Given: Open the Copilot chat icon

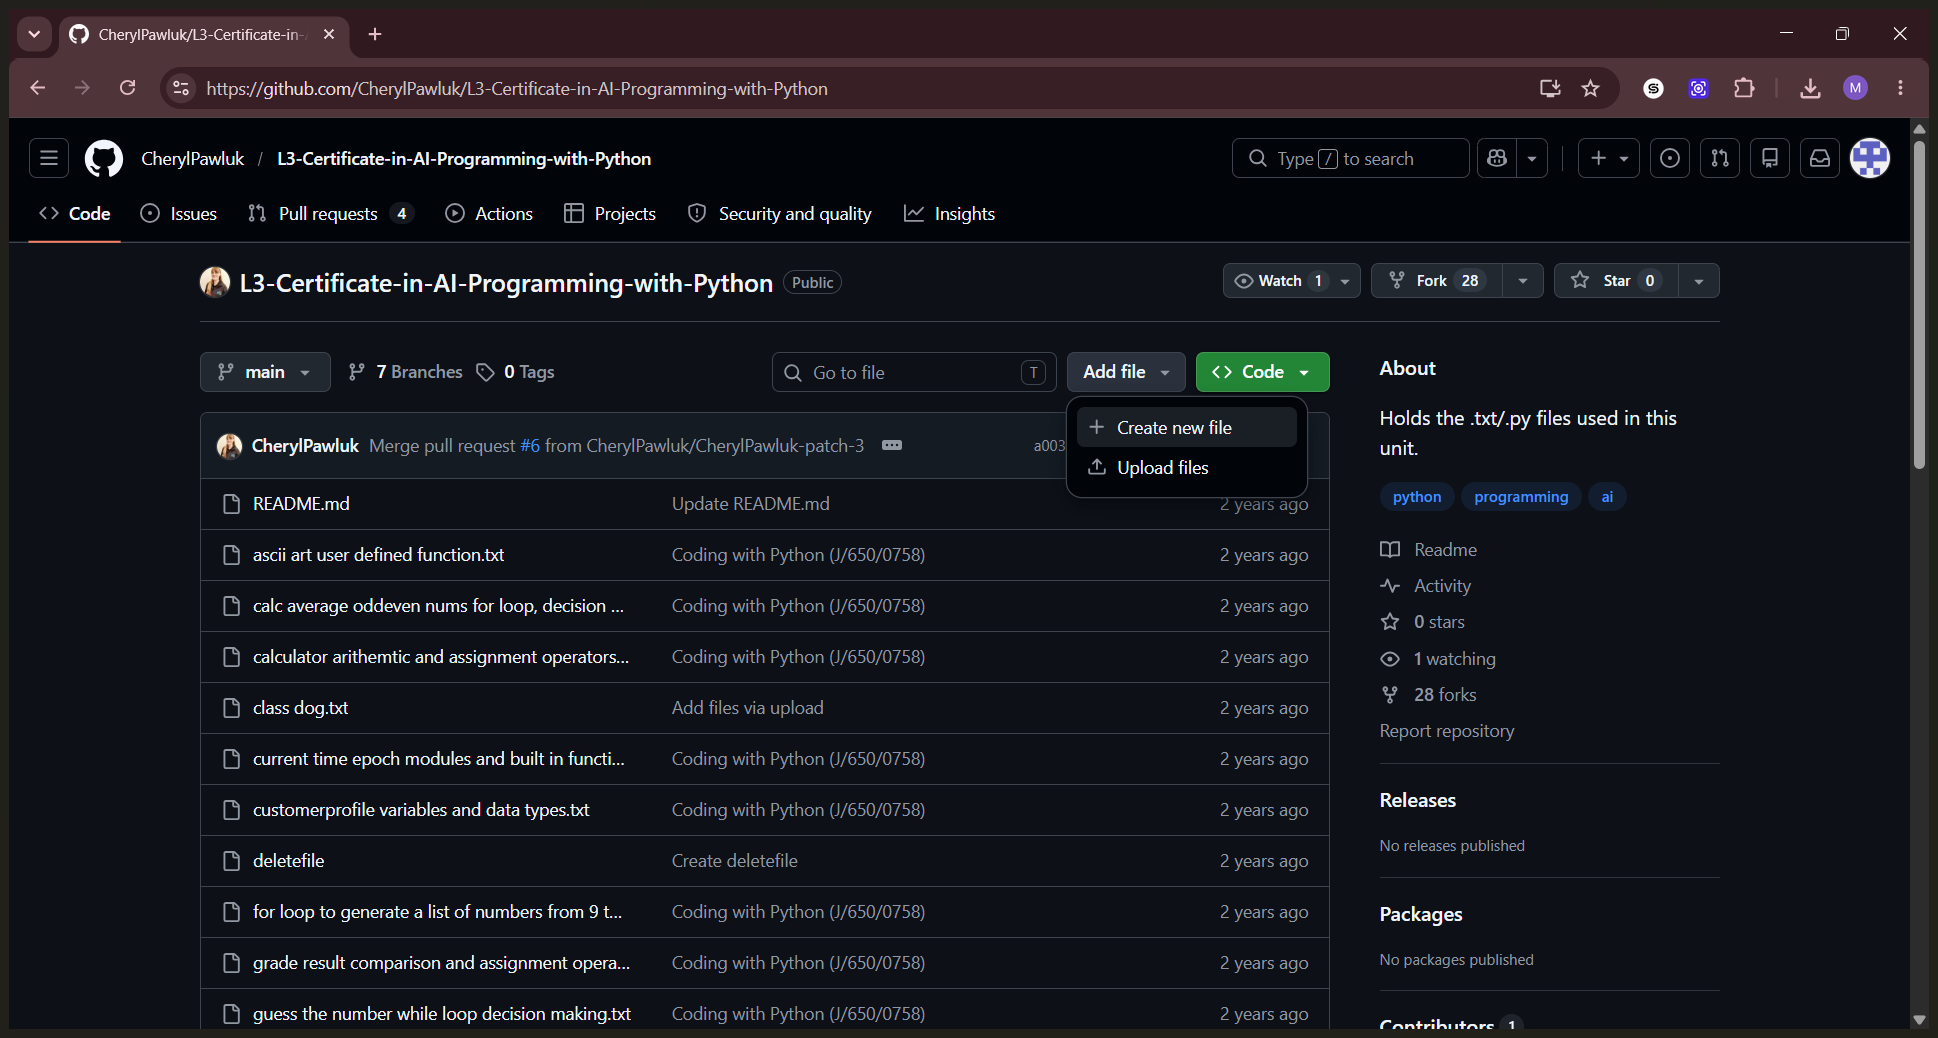Looking at the screenshot, I should pyautogui.click(x=1497, y=158).
